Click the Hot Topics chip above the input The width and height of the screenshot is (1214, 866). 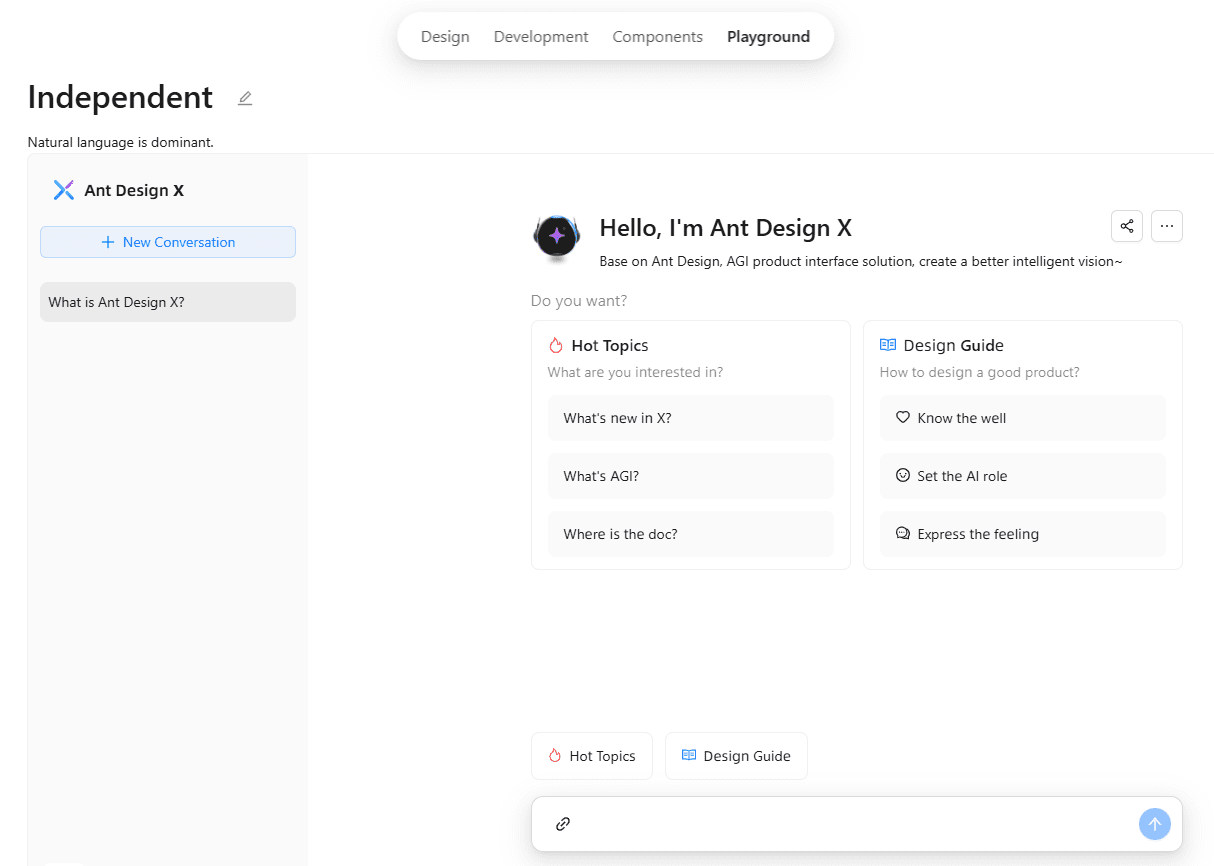point(592,756)
